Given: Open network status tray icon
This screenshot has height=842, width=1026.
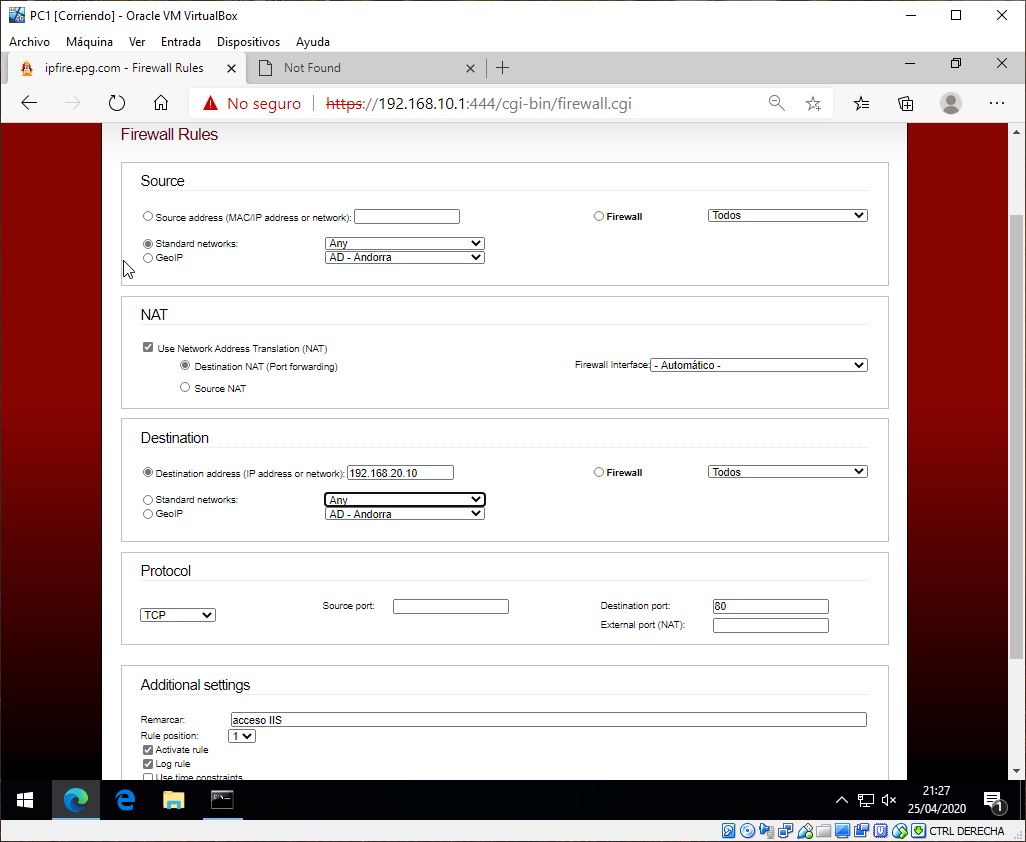Looking at the screenshot, I should coord(866,799).
